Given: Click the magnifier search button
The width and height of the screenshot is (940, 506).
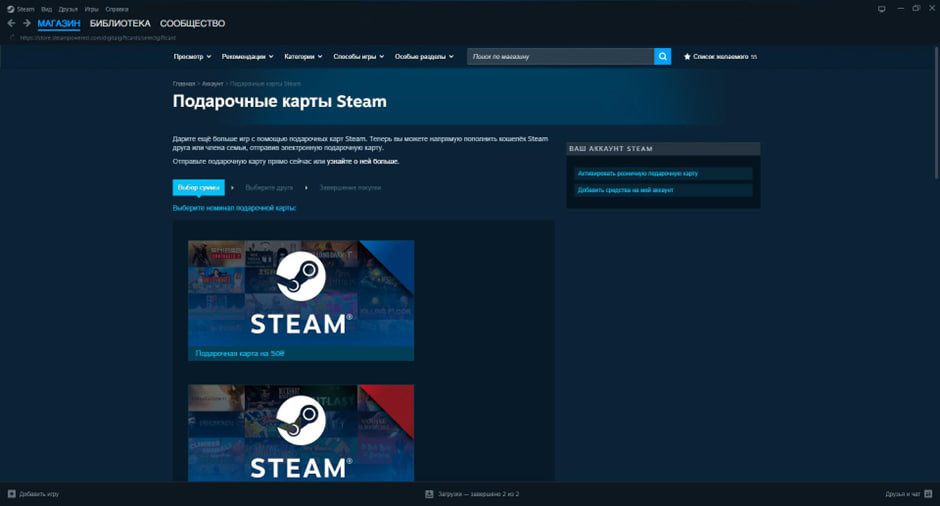Looking at the screenshot, I should tap(662, 56).
